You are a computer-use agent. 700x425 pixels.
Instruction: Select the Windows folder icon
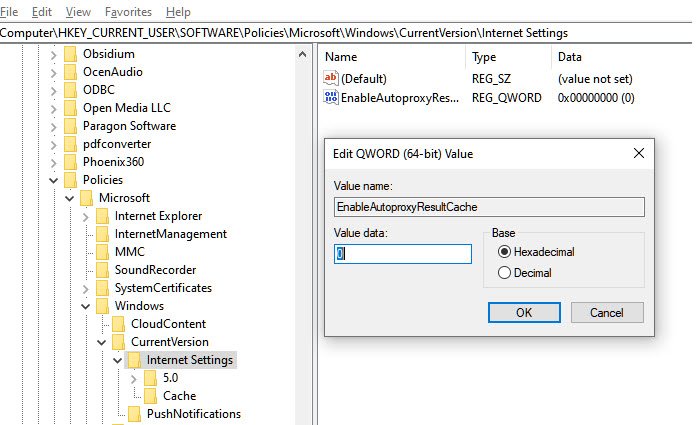pos(103,306)
